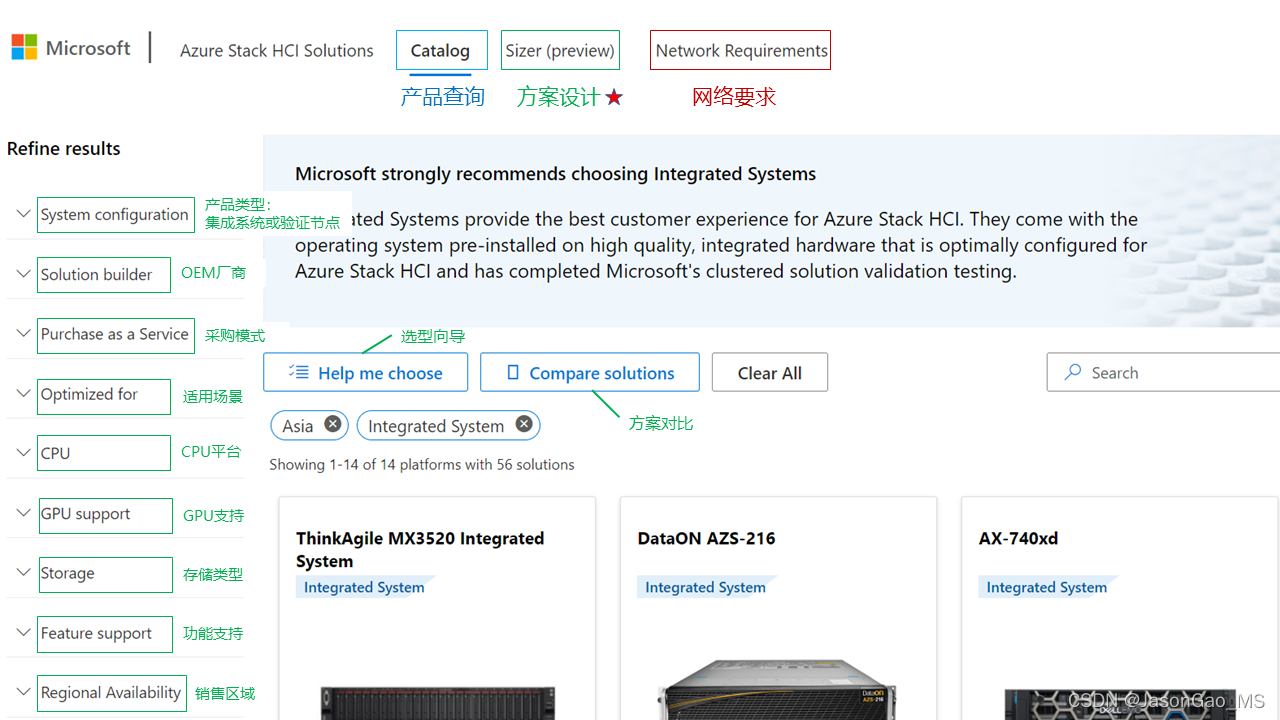Click the Regional Availability filter label
This screenshot has width=1280, height=720.
(x=111, y=692)
